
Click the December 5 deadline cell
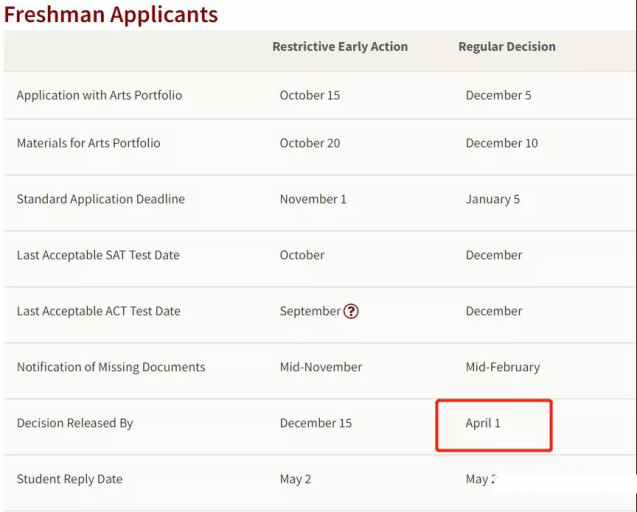point(498,95)
